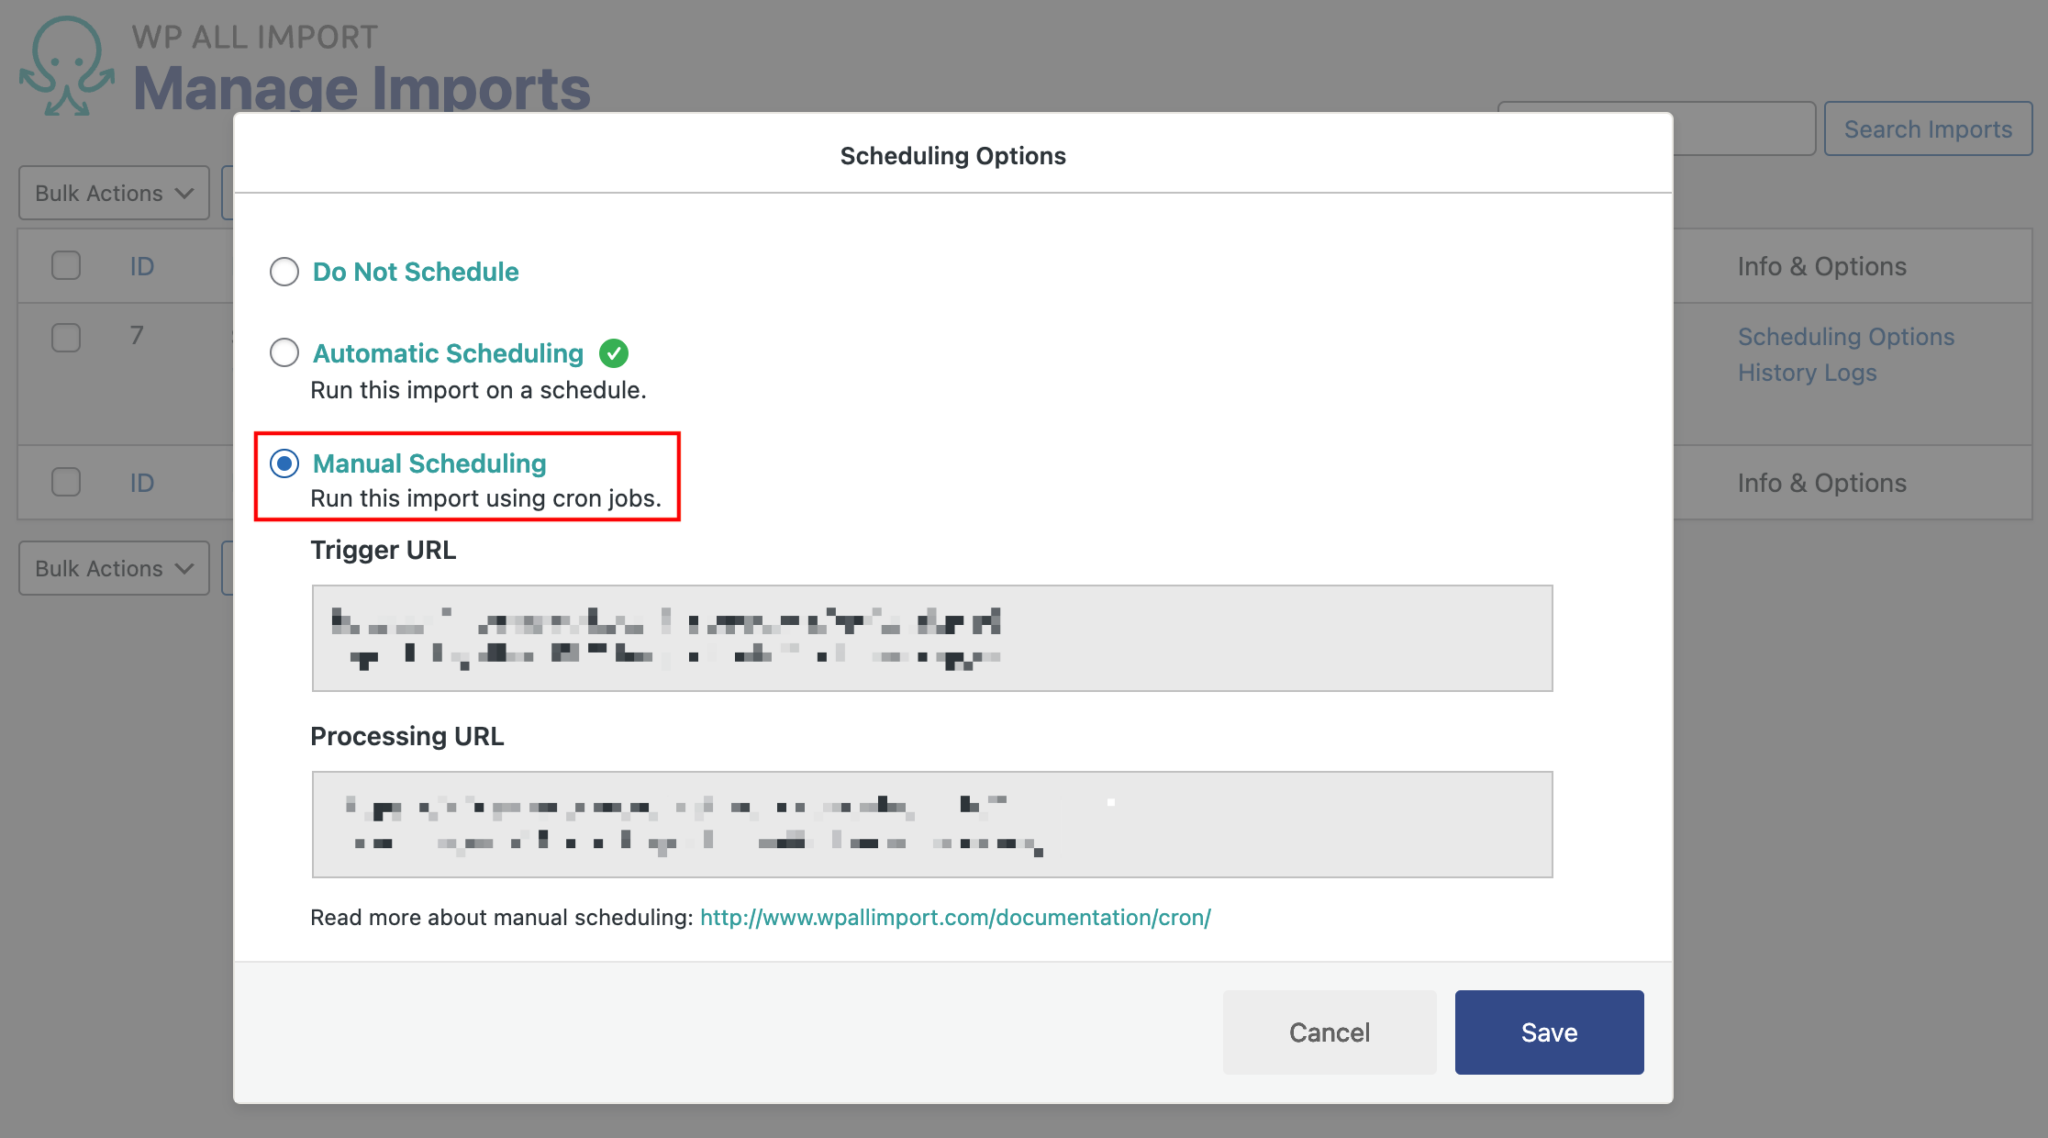
Task: Click the WP All Import octopus logo
Action: (66, 62)
